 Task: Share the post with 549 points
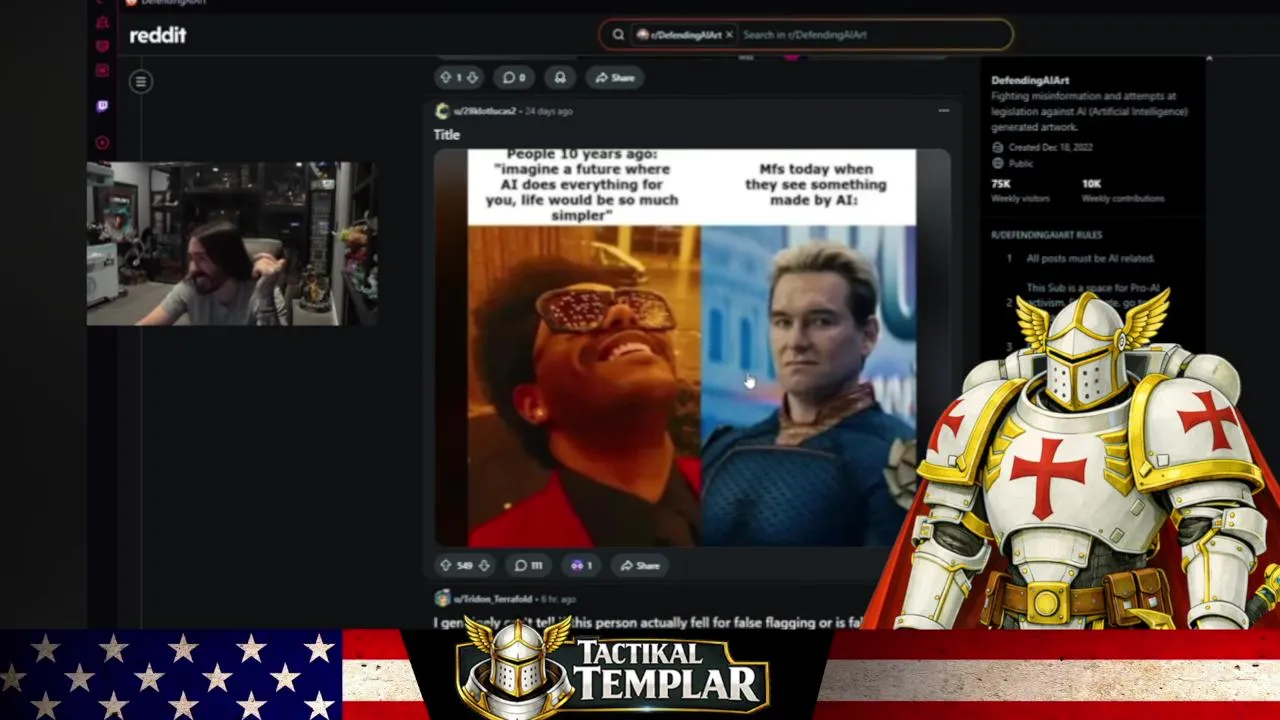pos(640,565)
